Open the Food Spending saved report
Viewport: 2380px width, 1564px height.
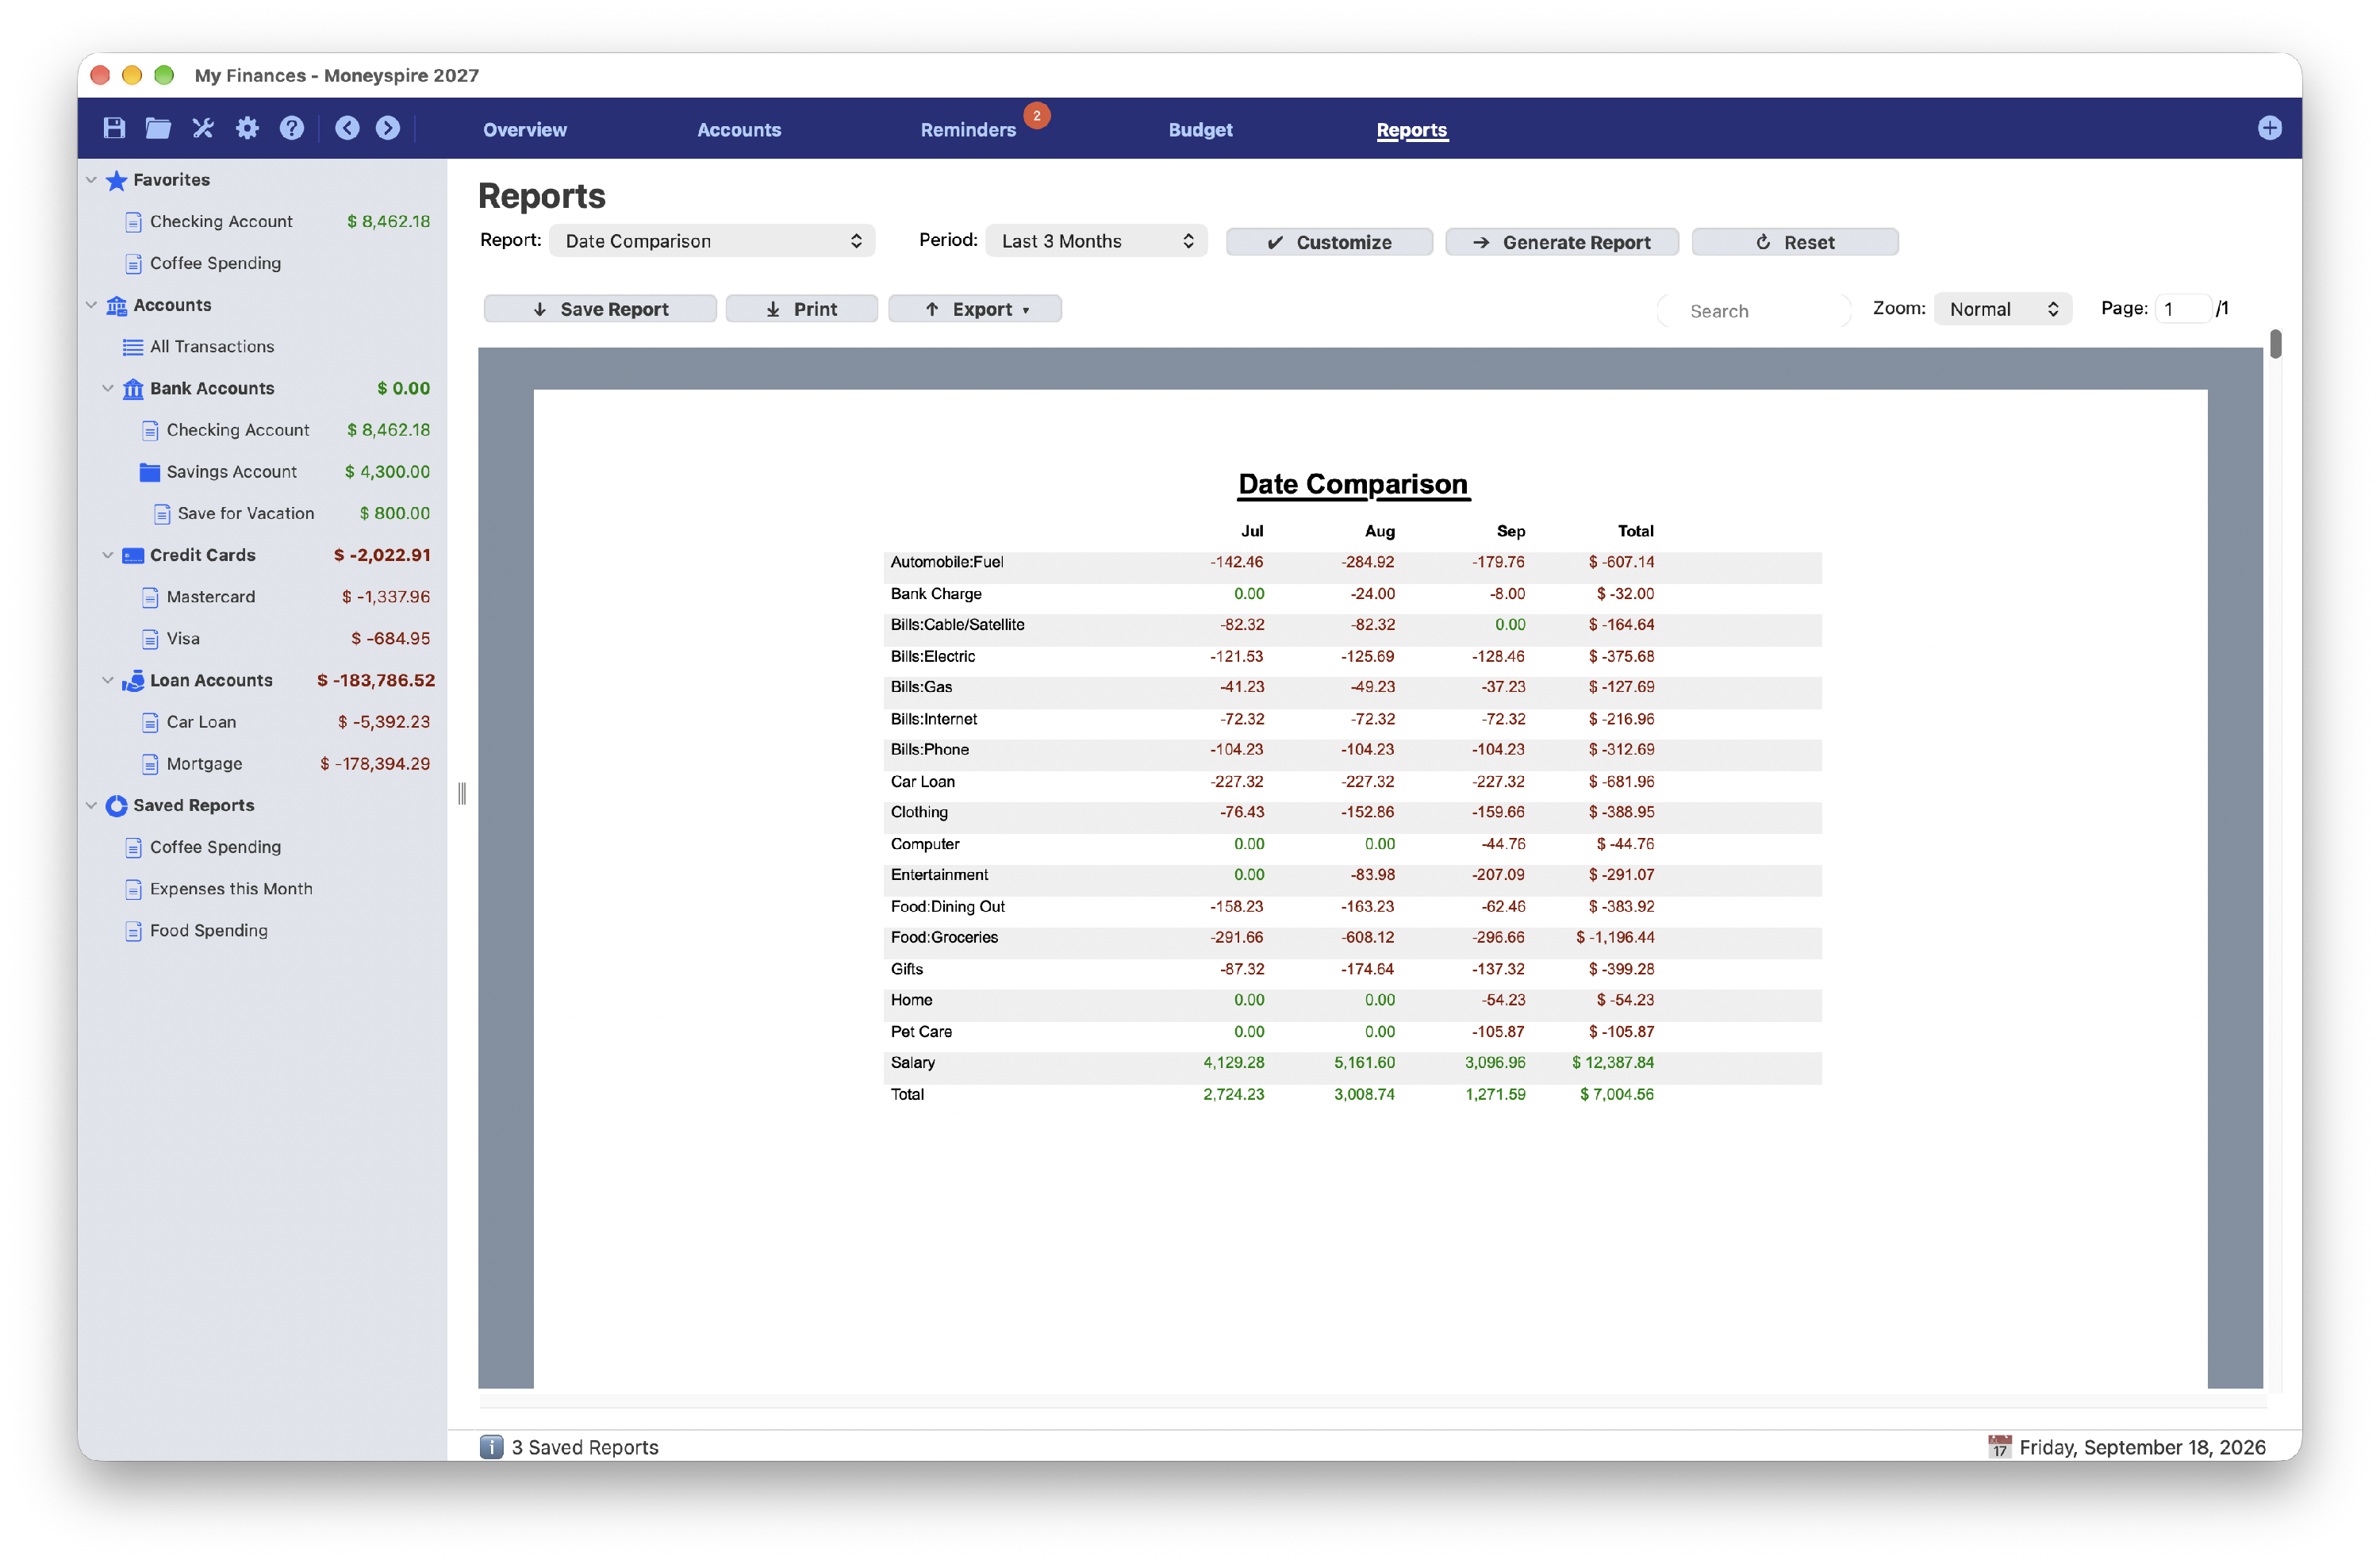[209, 930]
